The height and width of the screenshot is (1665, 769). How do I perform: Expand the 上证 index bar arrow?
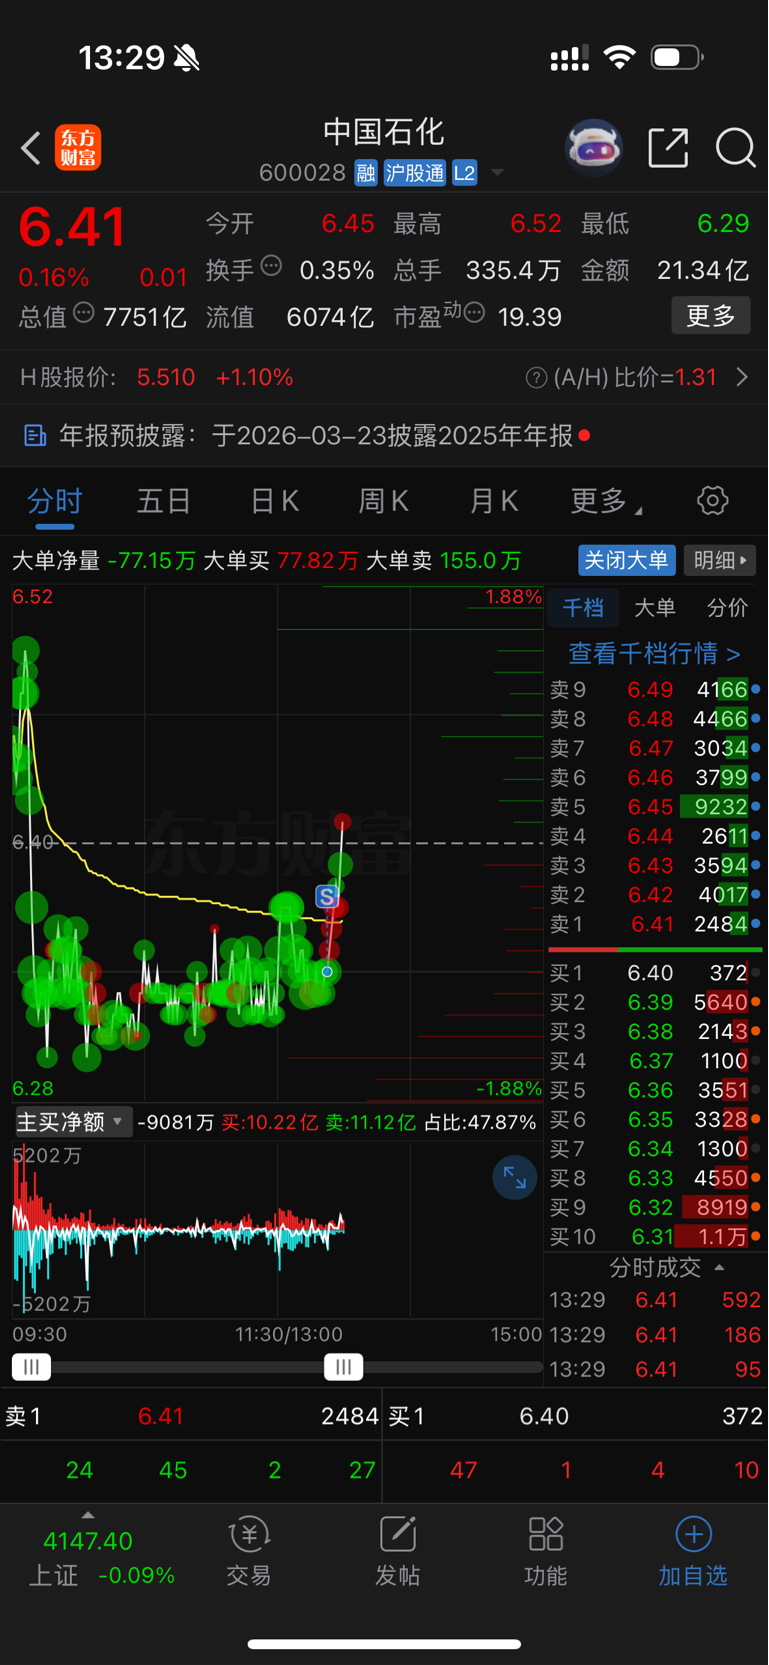[88, 1515]
